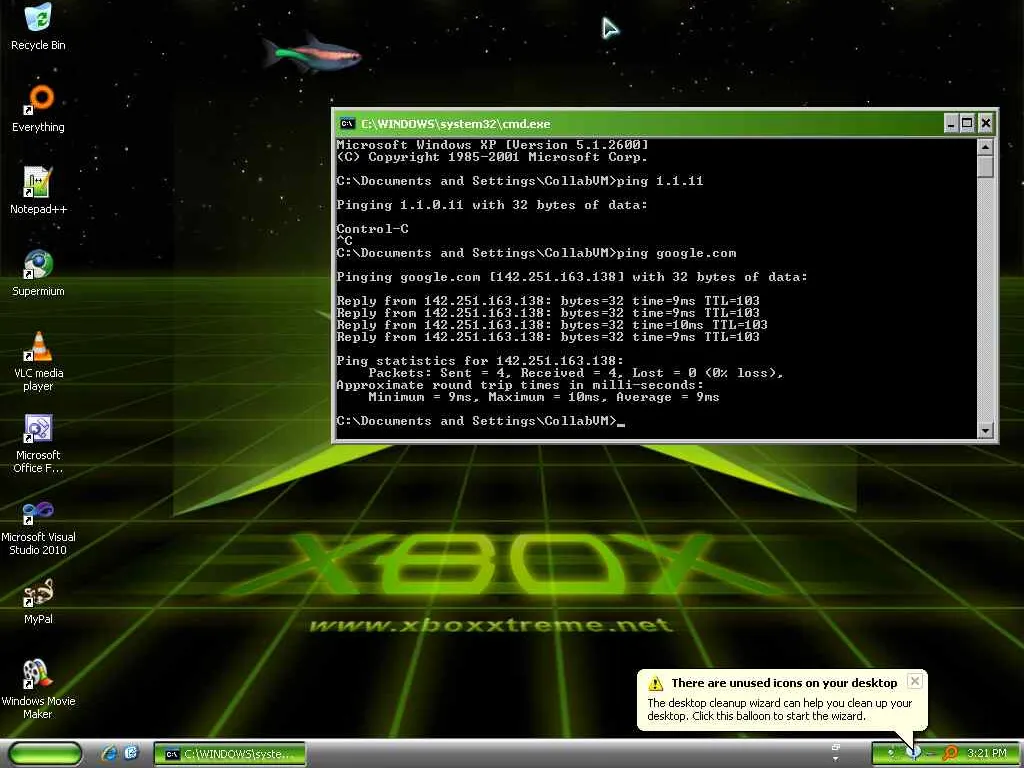
Task: Activate the cmd.exe taskbar button
Action: coord(229,754)
